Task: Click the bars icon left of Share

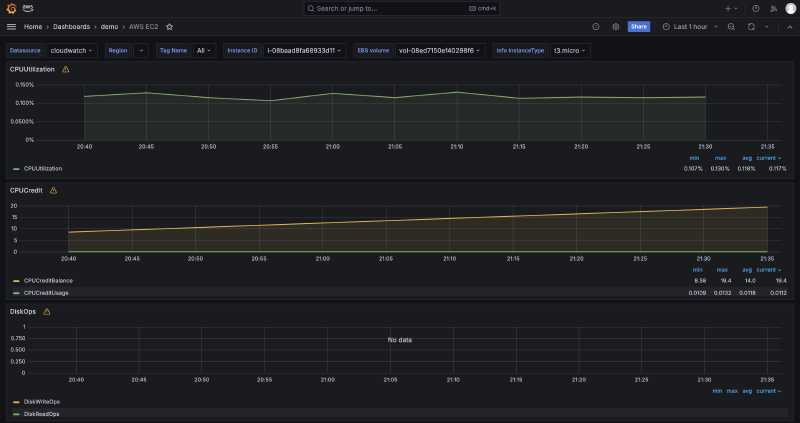Action: pos(615,27)
